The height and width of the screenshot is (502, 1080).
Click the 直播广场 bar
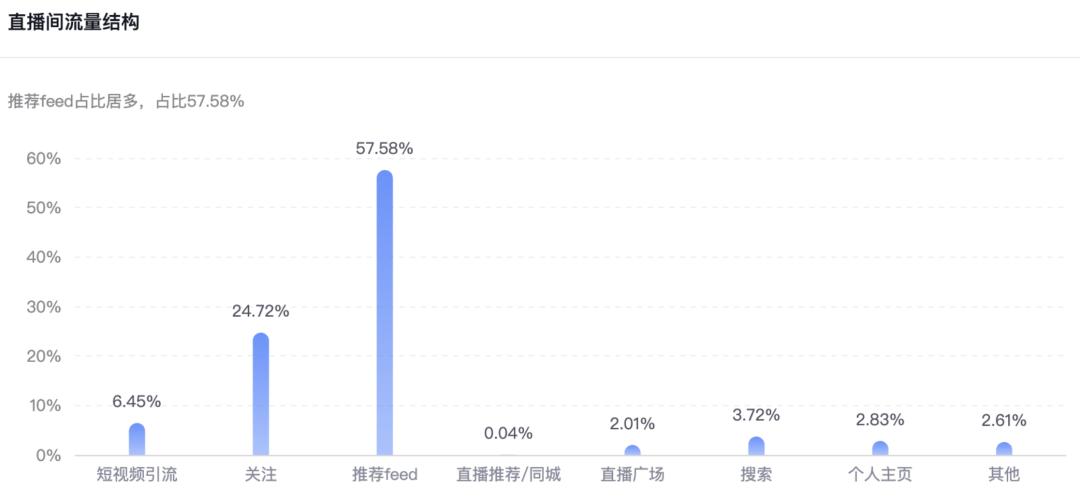pyautogui.click(x=632, y=450)
